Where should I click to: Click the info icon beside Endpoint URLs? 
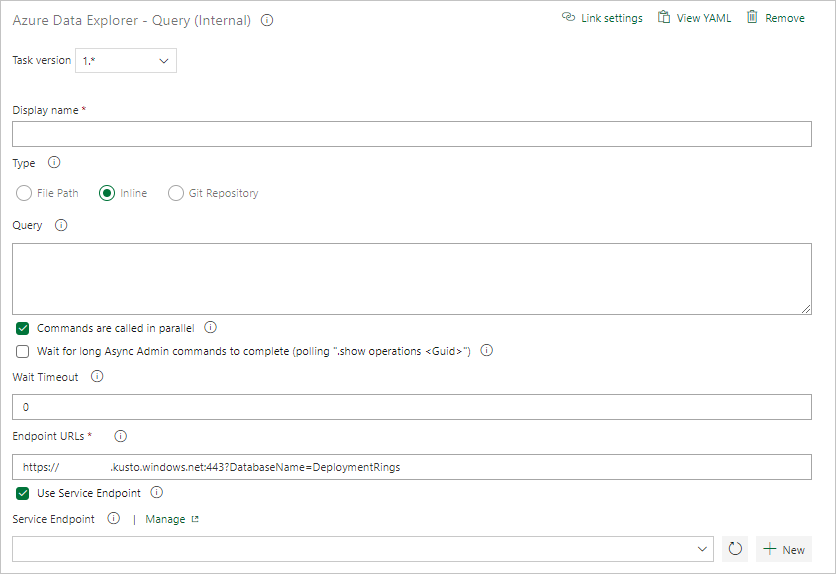tap(121, 436)
